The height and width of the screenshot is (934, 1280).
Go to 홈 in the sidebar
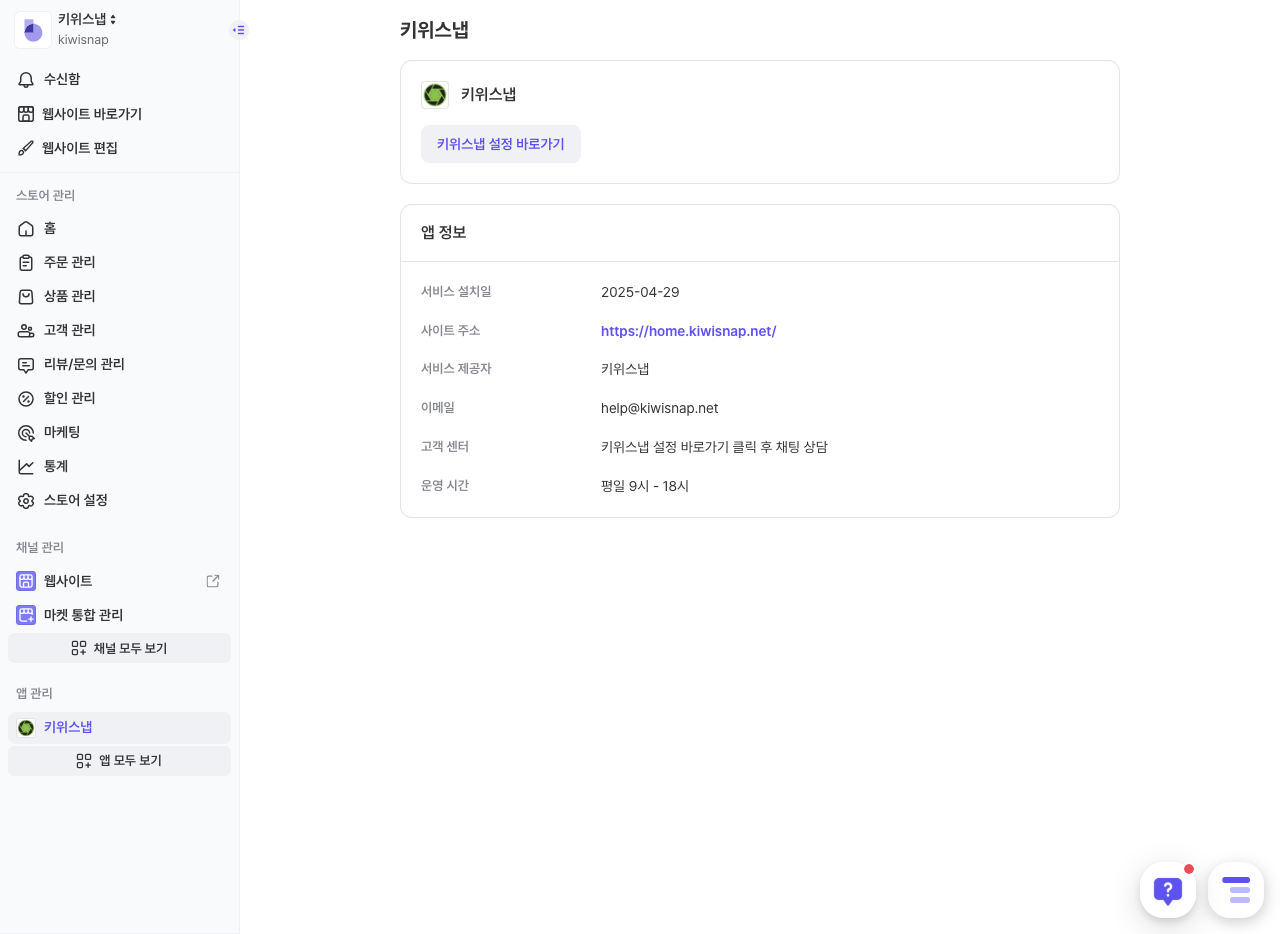tap(50, 229)
